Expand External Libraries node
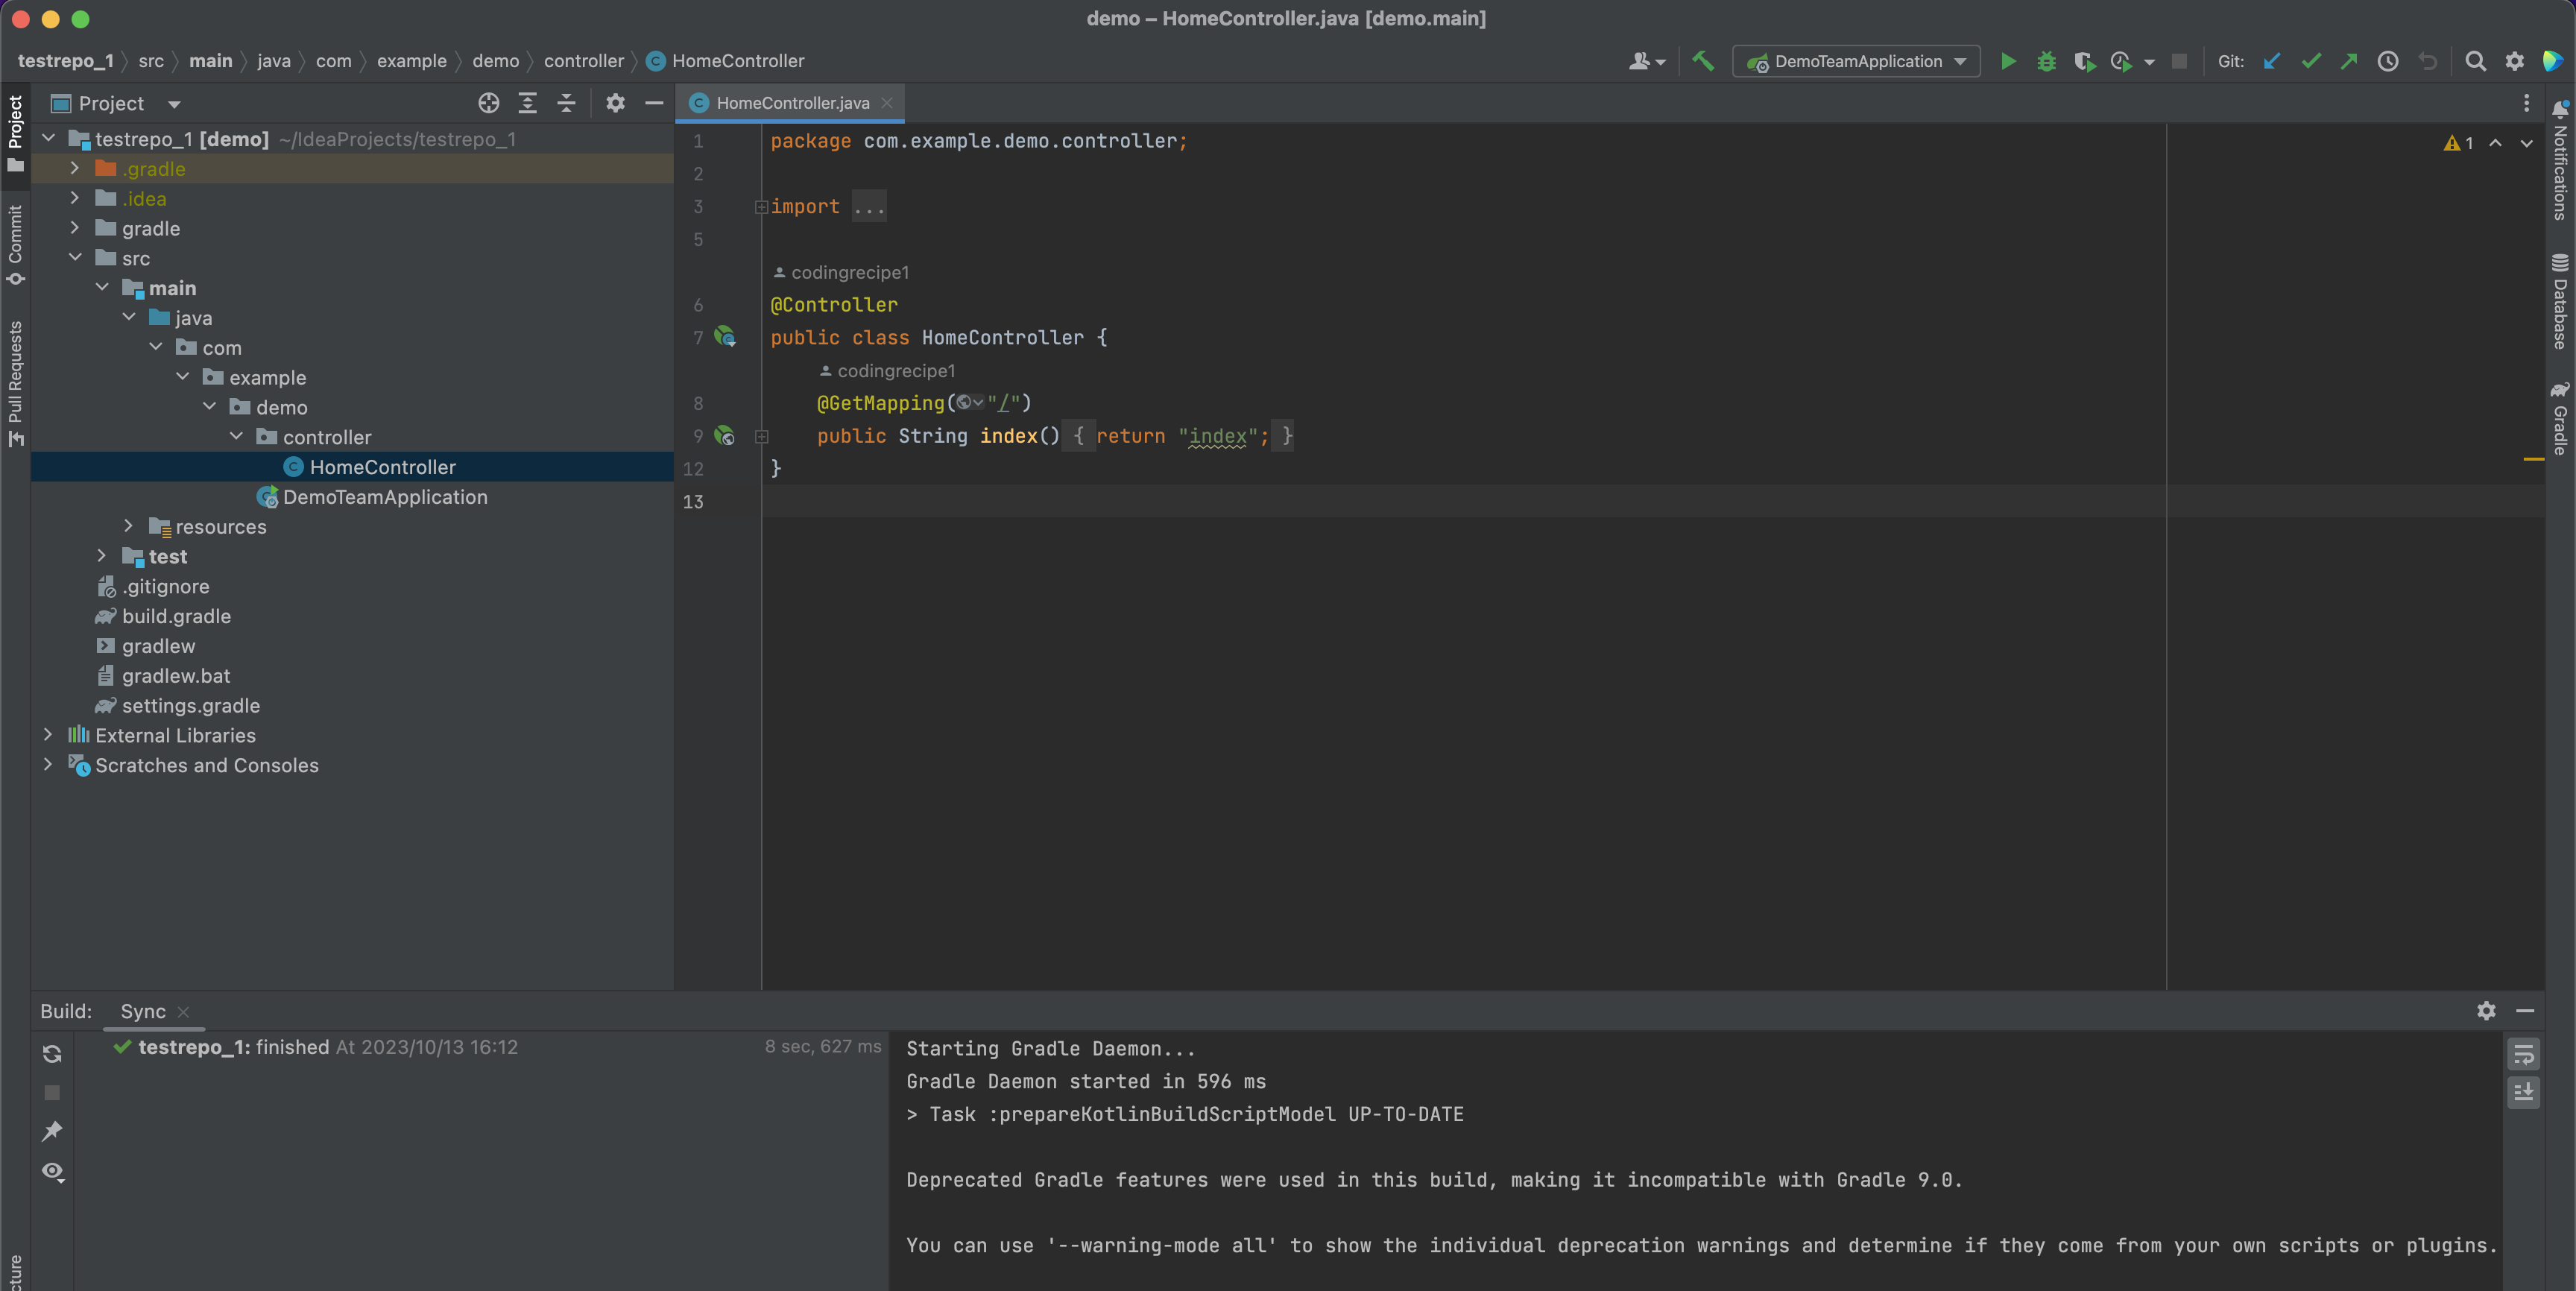This screenshot has width=2576, height=1291. [48, 735]
